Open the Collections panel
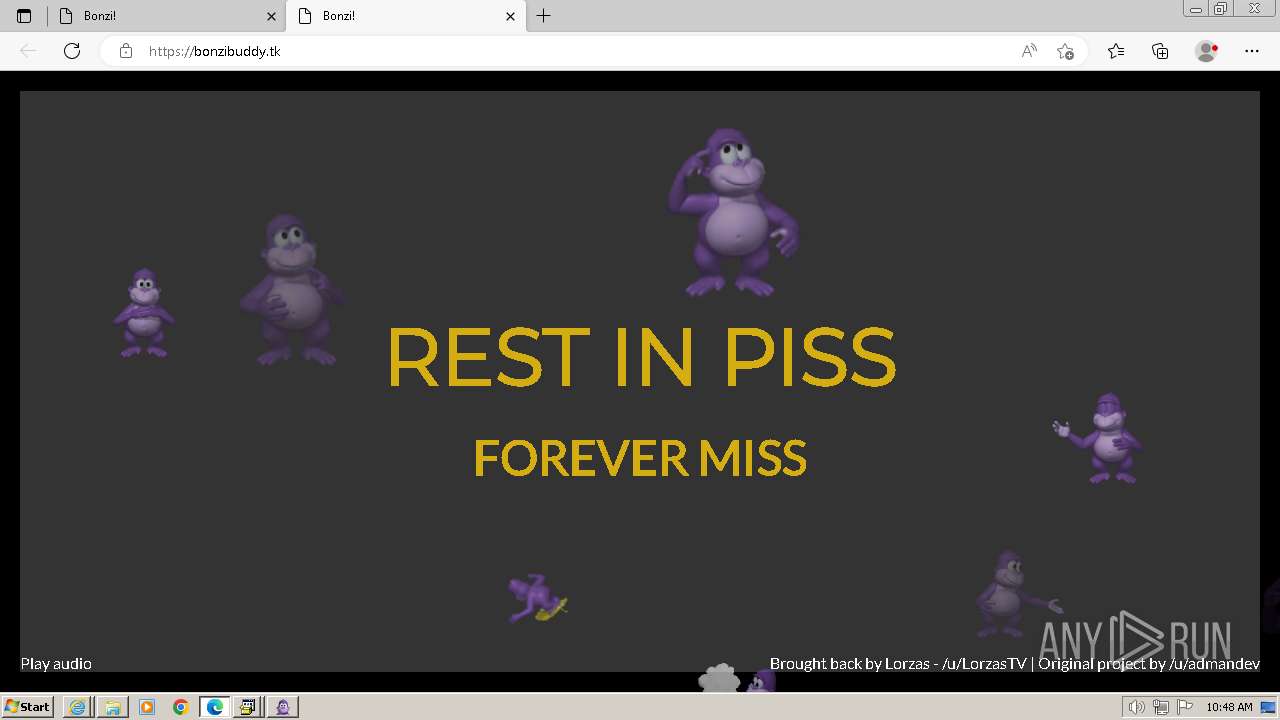Viewport: 1280px width, 720px height. click(x=1160, y=51)
